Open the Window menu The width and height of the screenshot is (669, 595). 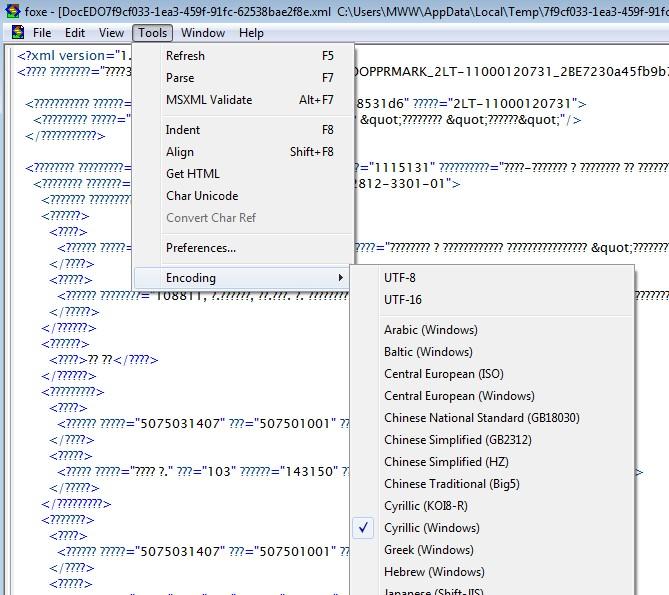[x=203, y=33]
